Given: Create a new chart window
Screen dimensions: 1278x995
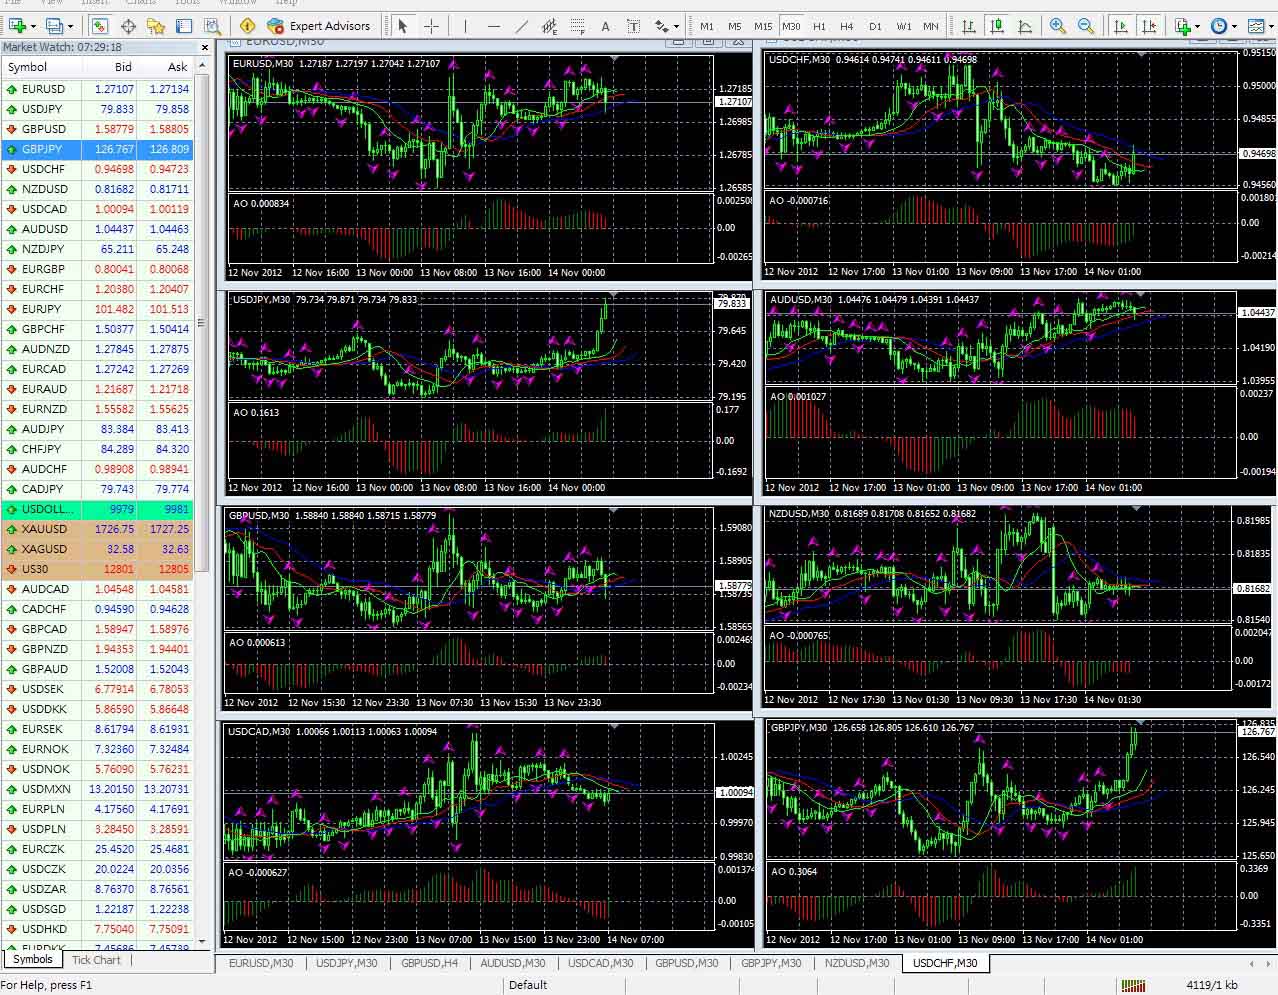Looking at the screenshot, I should pyautogui.click(x=16, y=26).
